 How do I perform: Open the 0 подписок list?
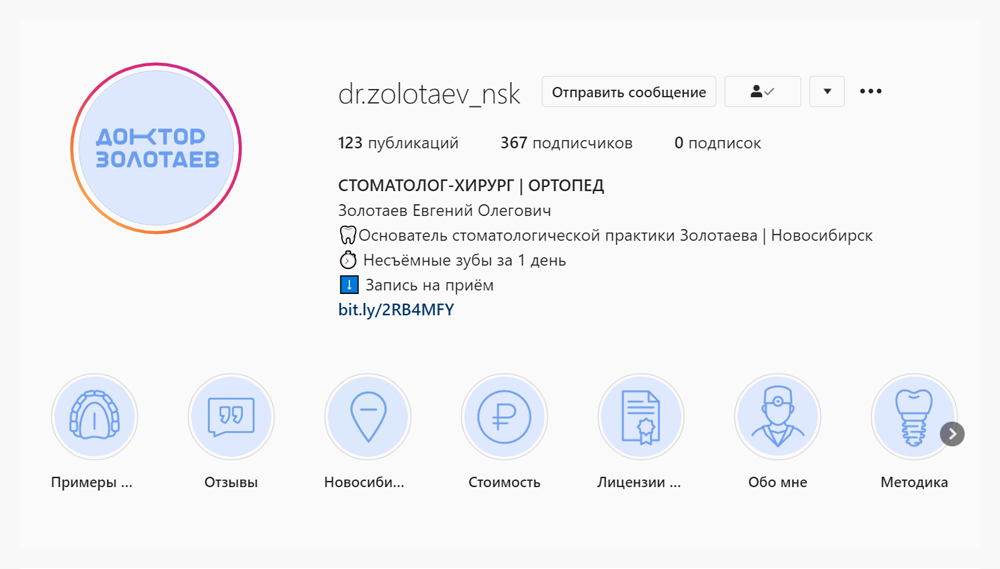[717, 143]
